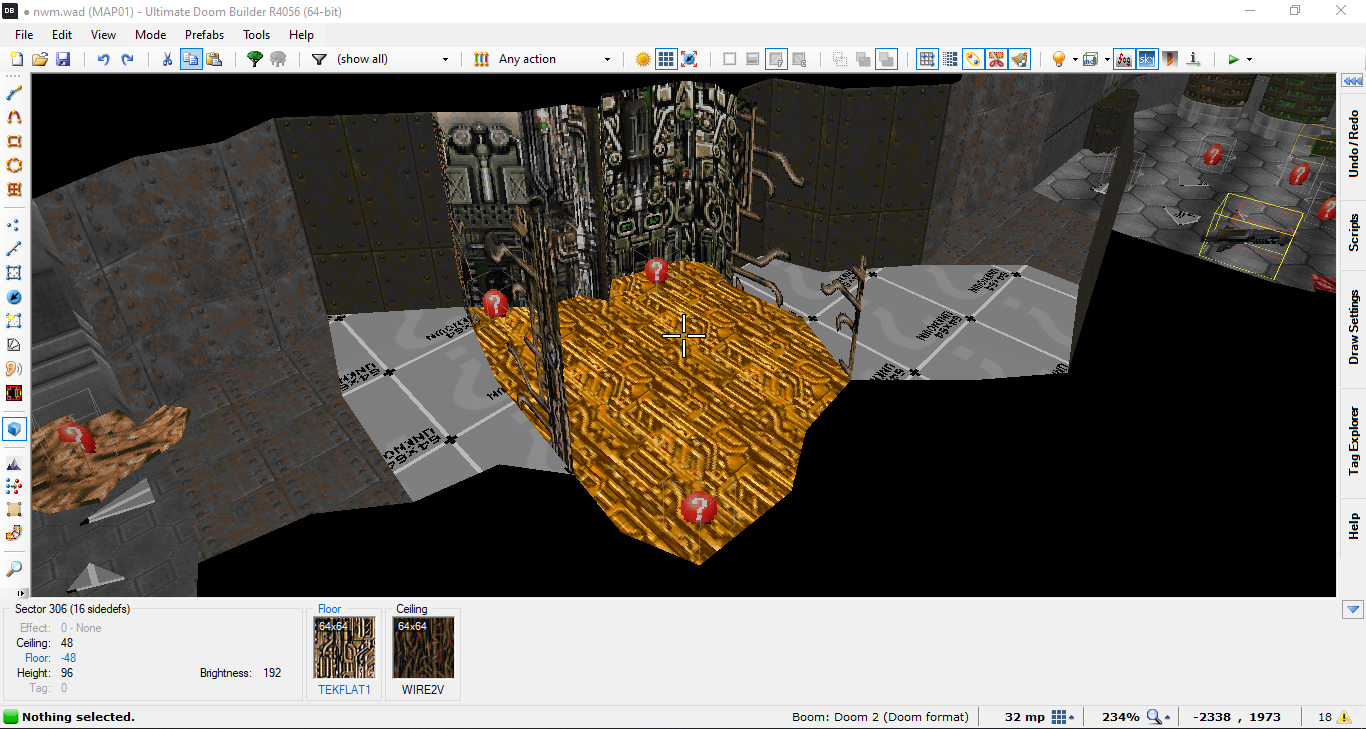This screenshot has height=729, width=1366.
Task: Click the green status indicator square
Action: pyautogui.click(x=11, y=717)
